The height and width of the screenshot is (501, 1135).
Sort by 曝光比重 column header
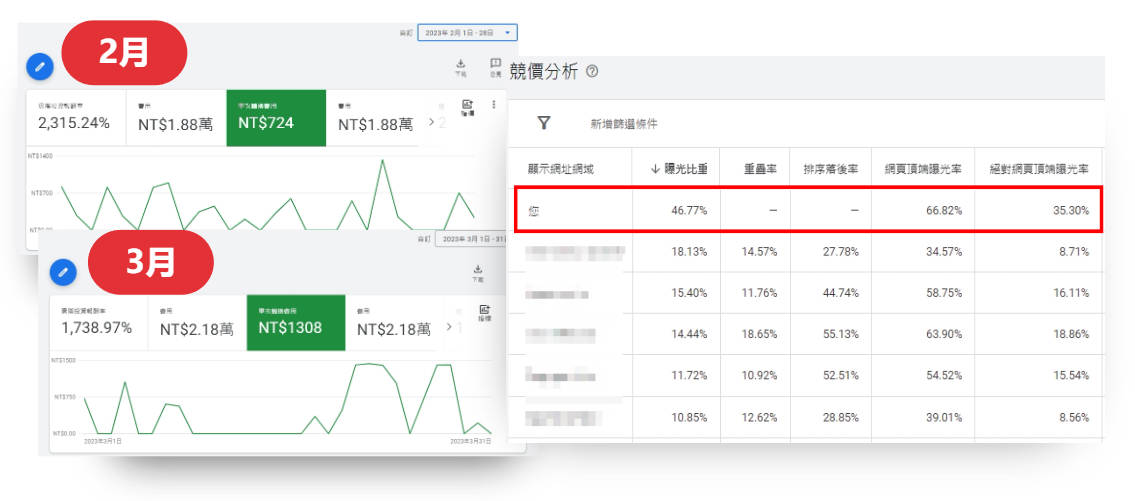(x=679, y=169)
